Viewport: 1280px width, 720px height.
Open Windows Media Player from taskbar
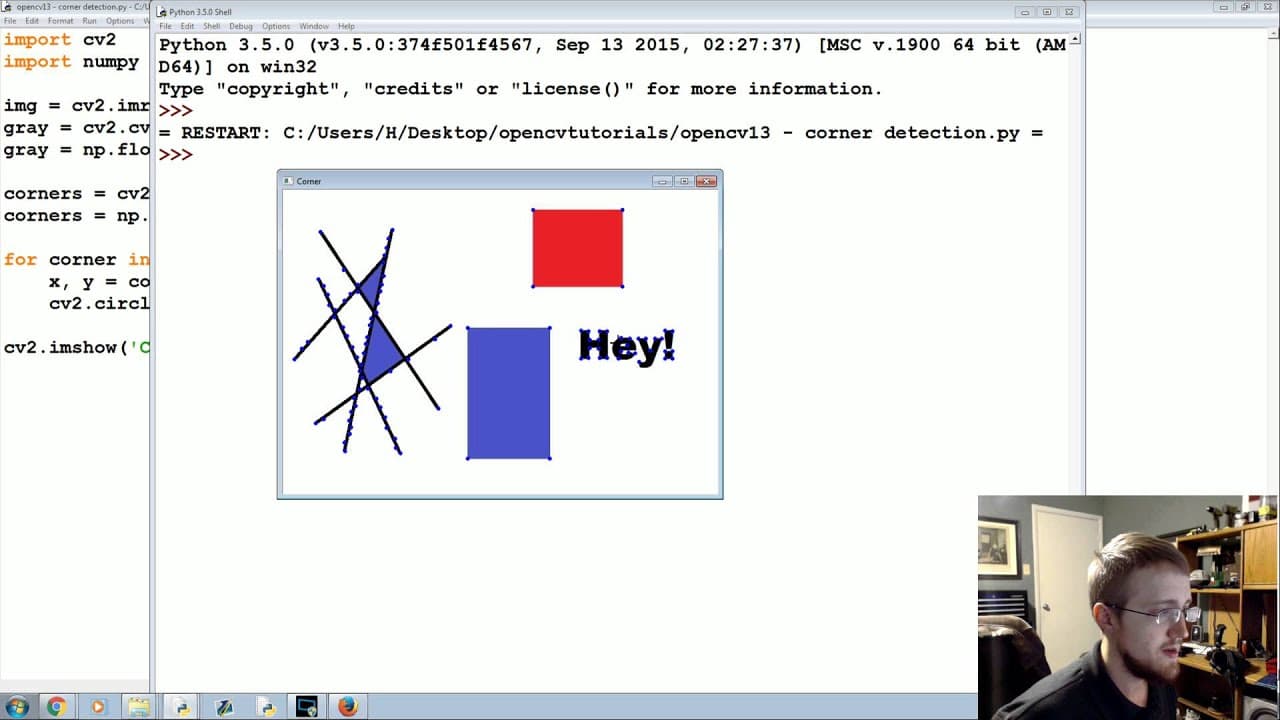[x=97, y=707]
